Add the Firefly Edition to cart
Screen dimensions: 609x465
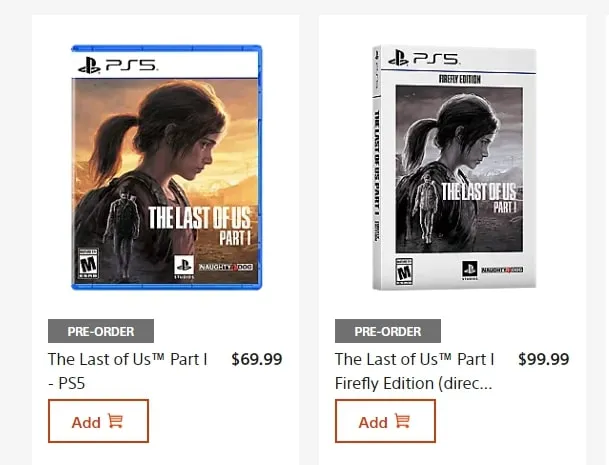[x=385, y=421]
